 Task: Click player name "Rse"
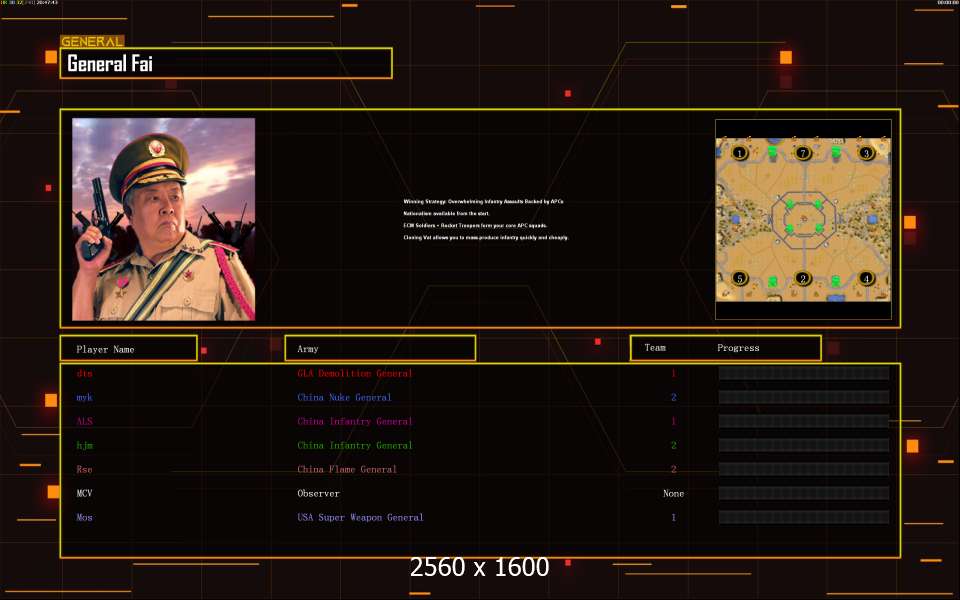click(x=84, y=470)
